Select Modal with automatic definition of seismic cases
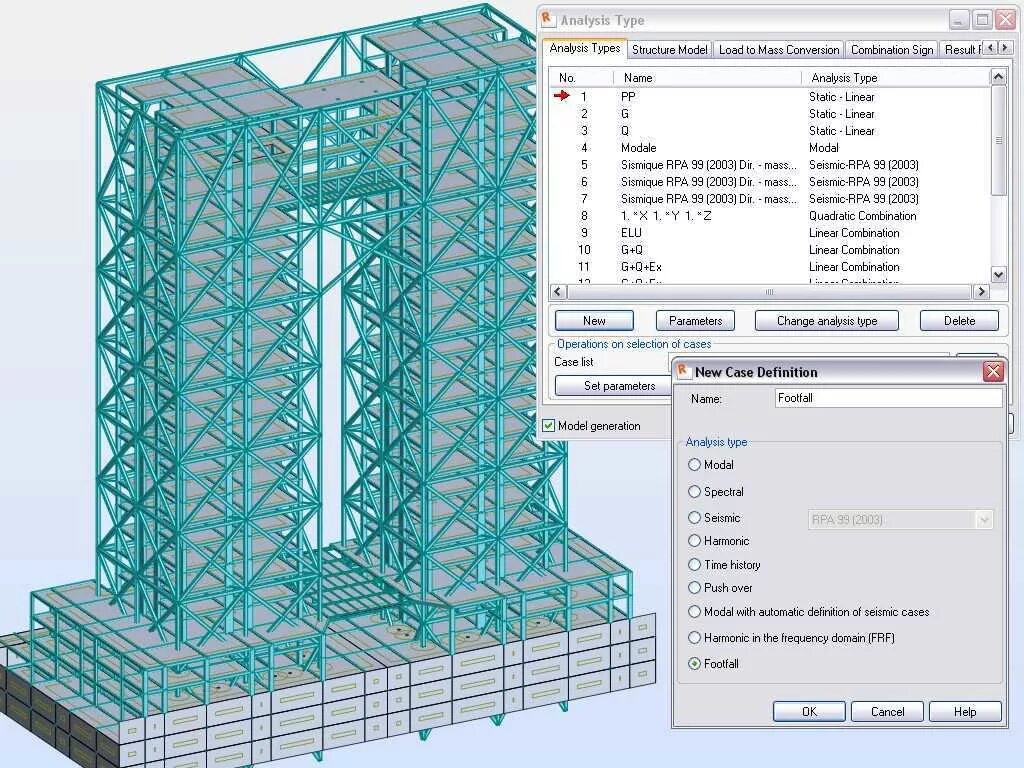 [x=694, y=612]
